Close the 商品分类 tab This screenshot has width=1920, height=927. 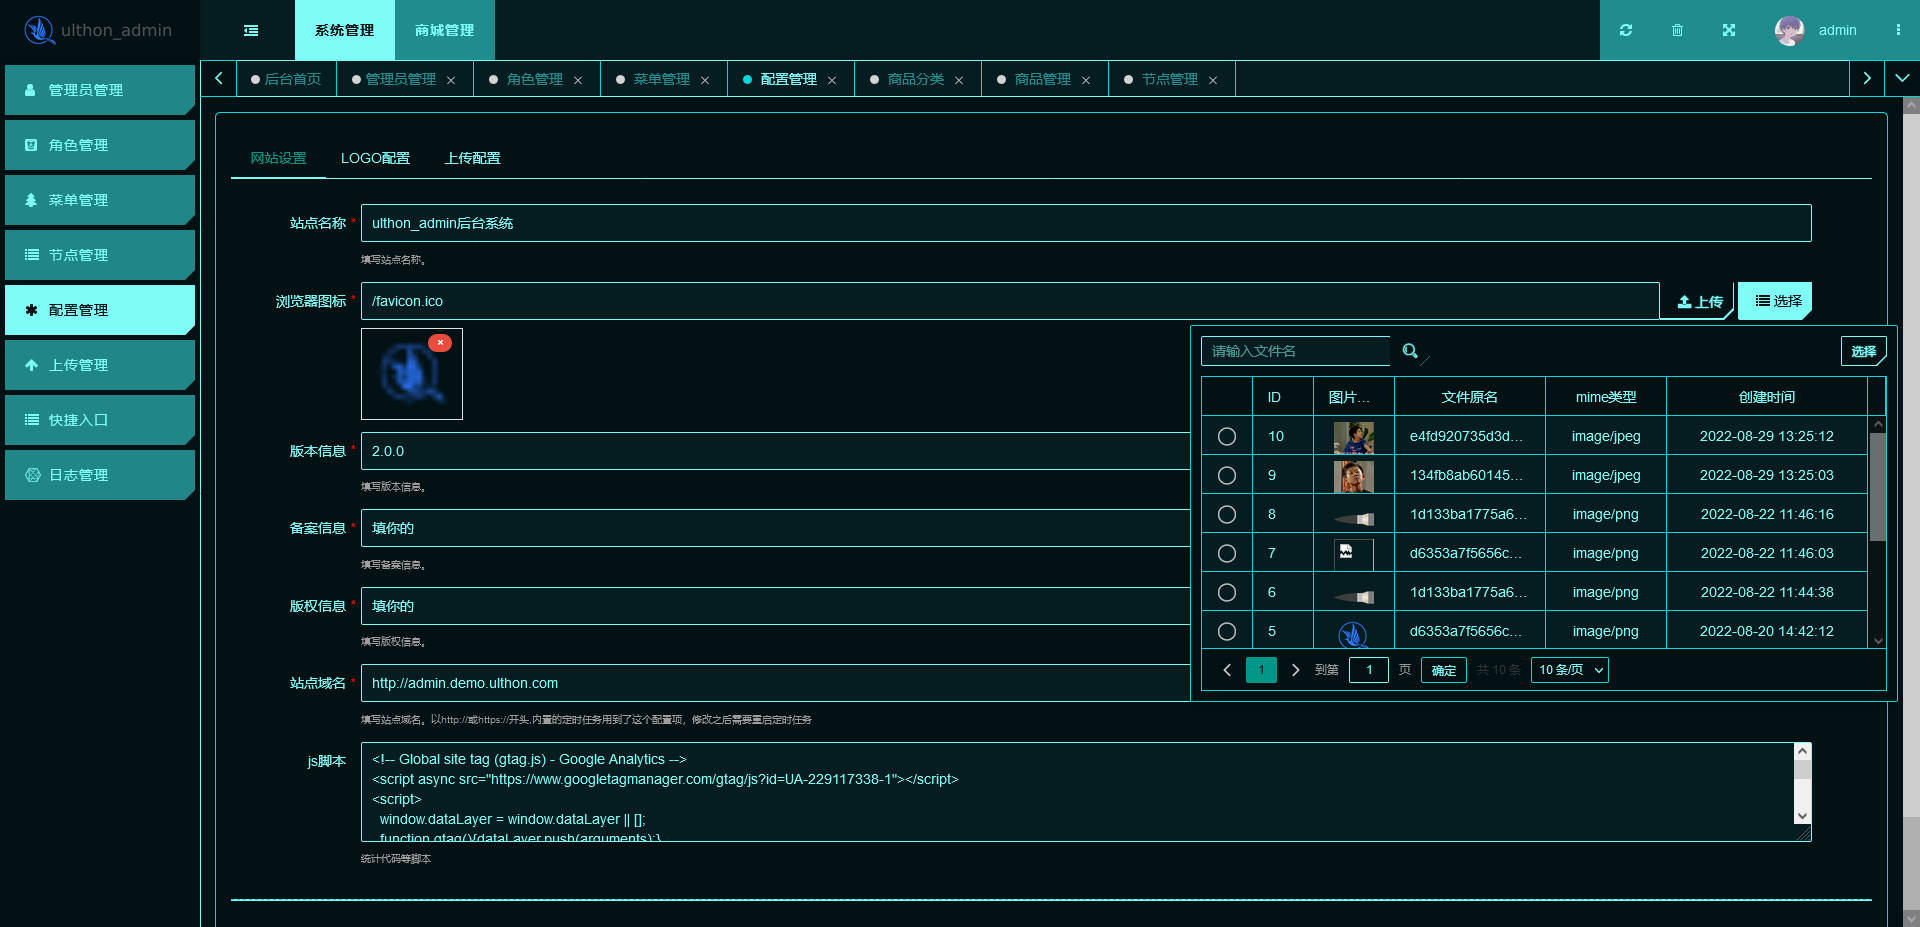click(959, 80)
